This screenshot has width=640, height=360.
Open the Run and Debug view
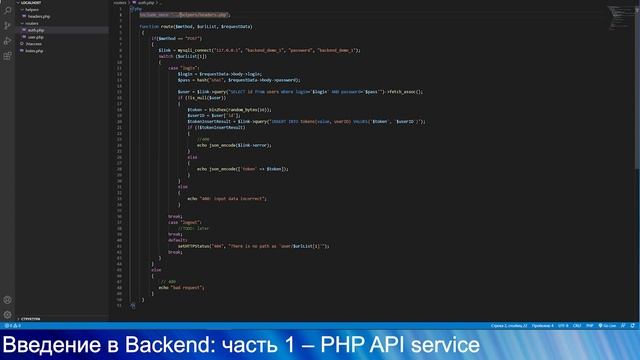click(x=7, y=41)
